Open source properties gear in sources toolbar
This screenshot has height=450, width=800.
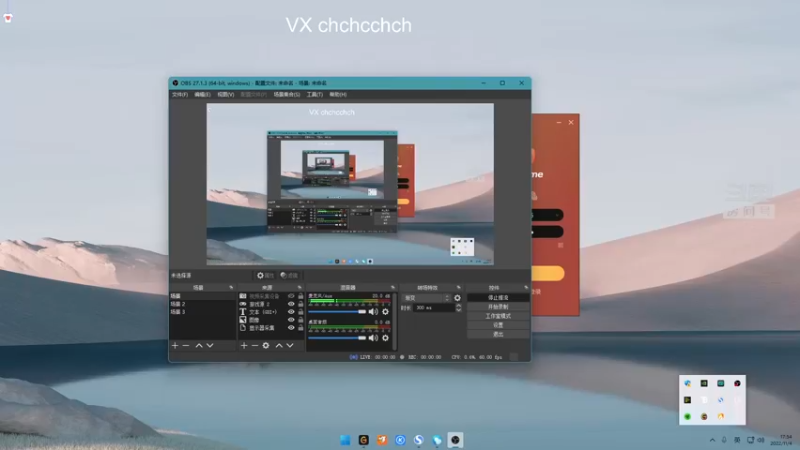click(266, 345)
